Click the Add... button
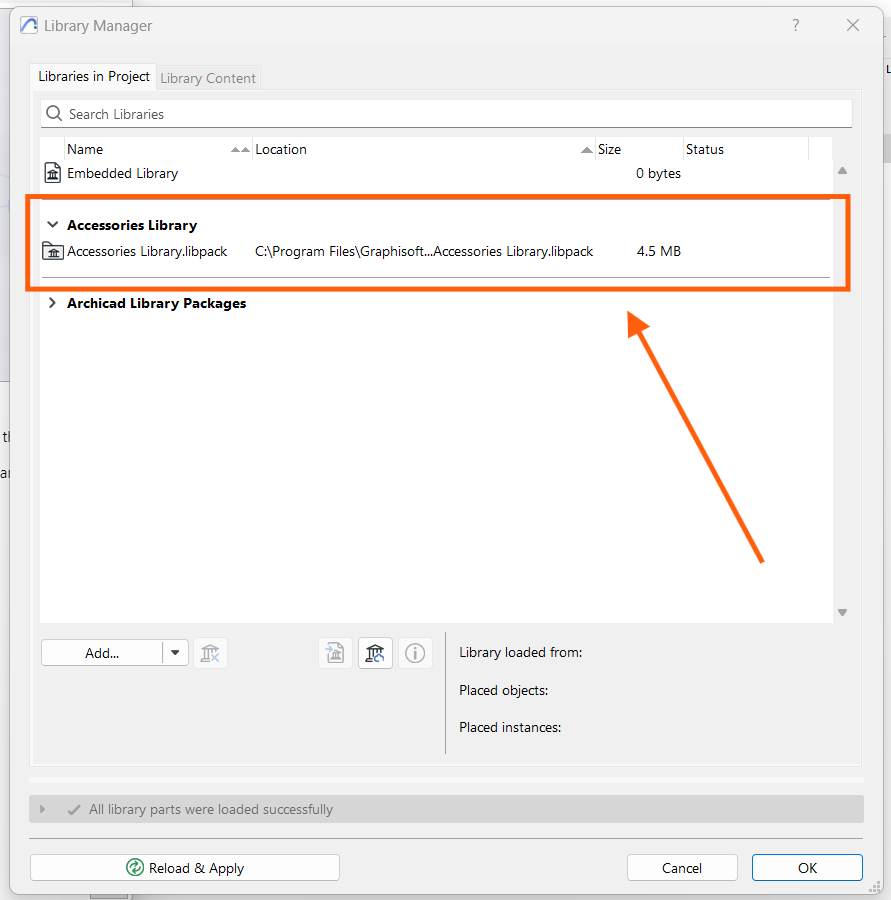Image resolution: width=891 pixels, height=900 pixels. click(102, 653)
